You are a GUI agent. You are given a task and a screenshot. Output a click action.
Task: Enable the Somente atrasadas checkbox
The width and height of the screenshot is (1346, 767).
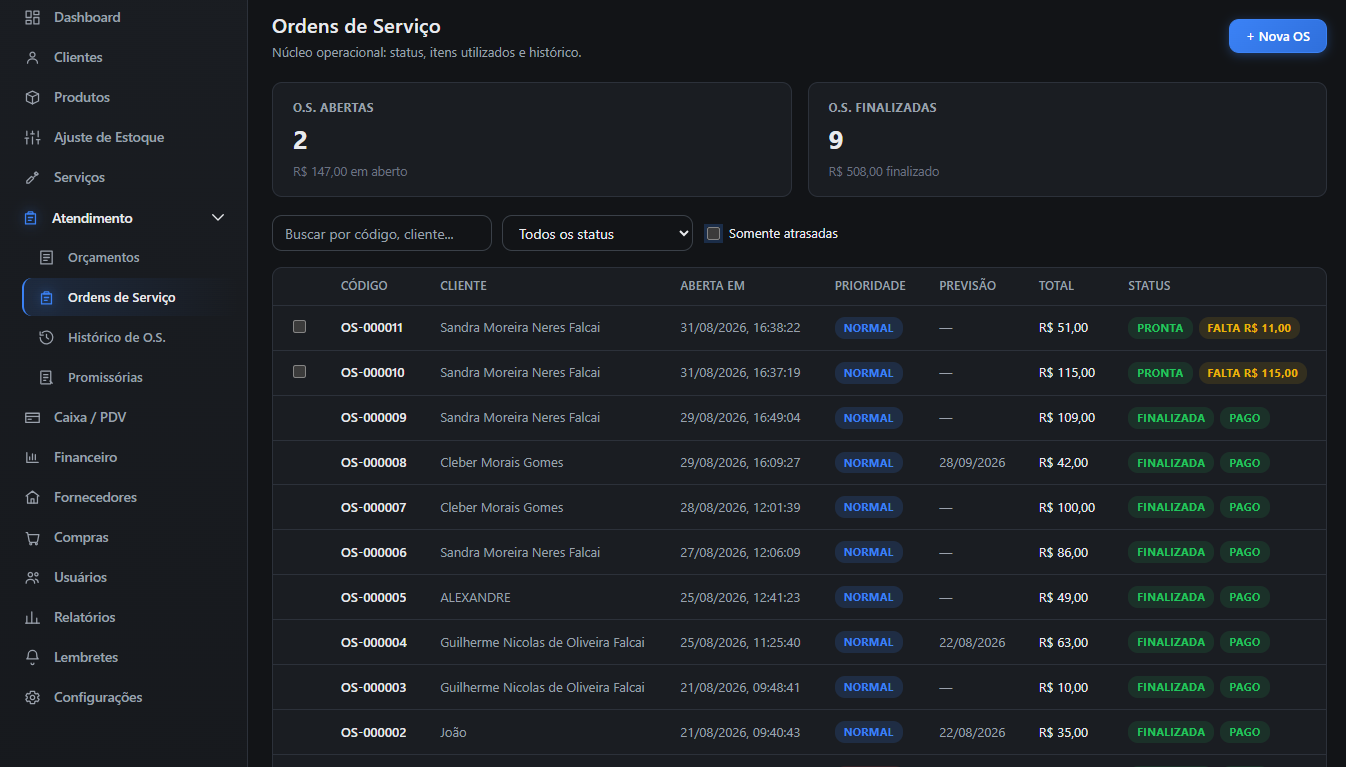[713, 233]
